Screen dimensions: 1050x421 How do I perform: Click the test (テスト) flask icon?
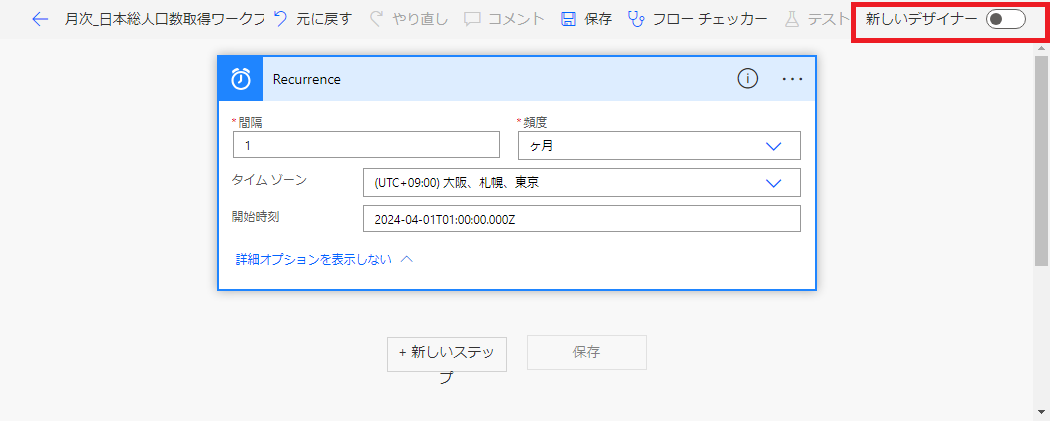pos(792,19)
